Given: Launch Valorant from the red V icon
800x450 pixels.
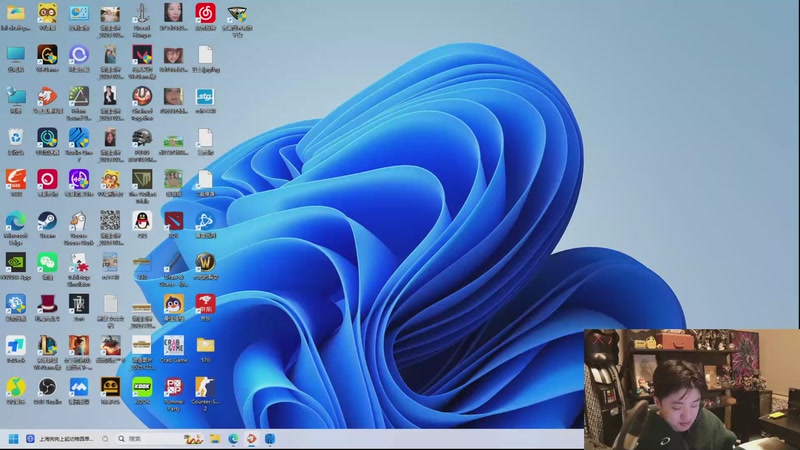Looking at the screenshot, I should pos(142,55).
